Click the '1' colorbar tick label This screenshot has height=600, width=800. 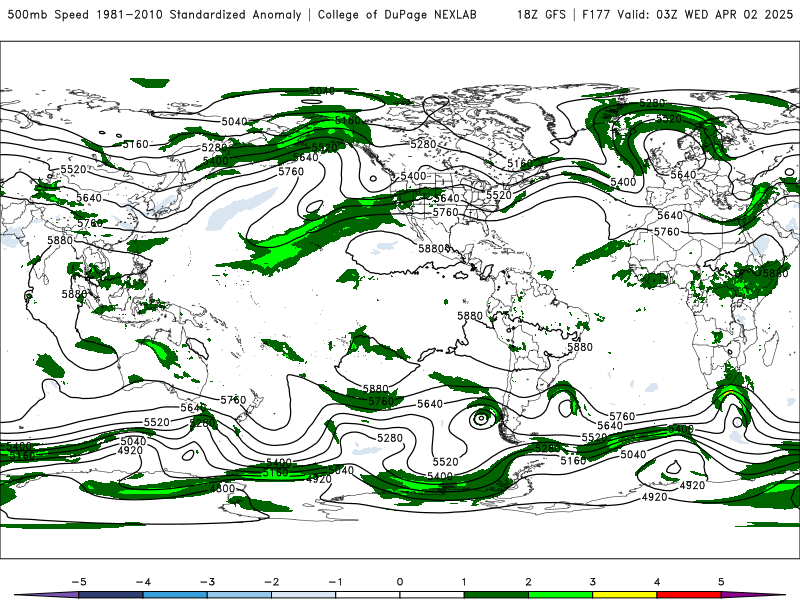(x=464, y=582)
